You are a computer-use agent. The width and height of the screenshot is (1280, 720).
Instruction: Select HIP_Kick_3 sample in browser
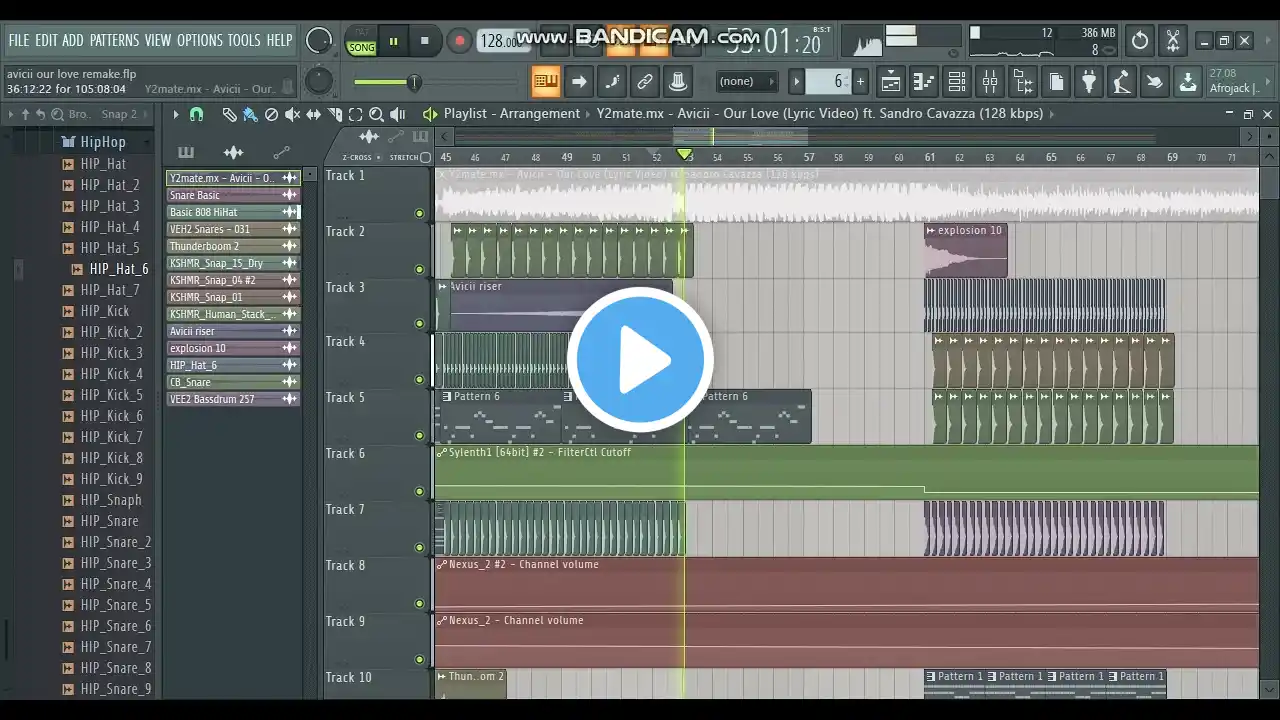[x=111, y=353]
